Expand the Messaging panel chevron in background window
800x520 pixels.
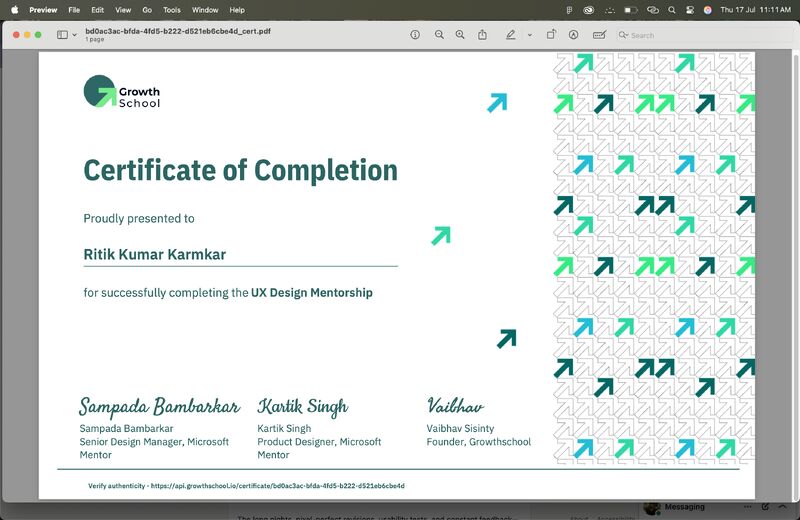point(782,507)
